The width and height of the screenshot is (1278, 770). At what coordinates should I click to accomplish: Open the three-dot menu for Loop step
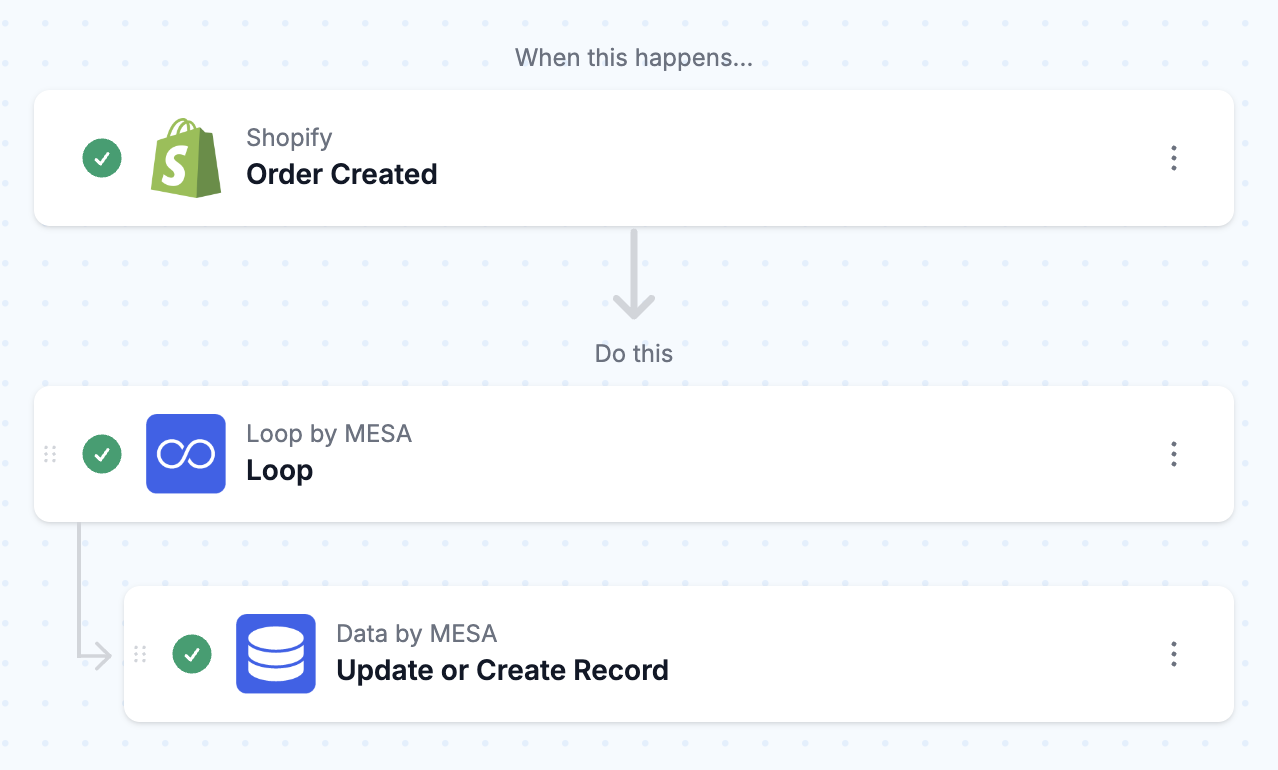[x=1174, y=454]
